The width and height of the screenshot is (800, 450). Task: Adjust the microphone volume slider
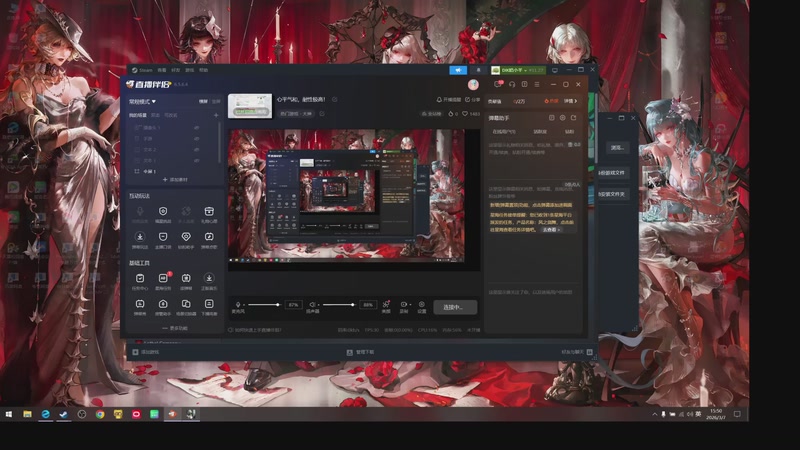point(264,305)
